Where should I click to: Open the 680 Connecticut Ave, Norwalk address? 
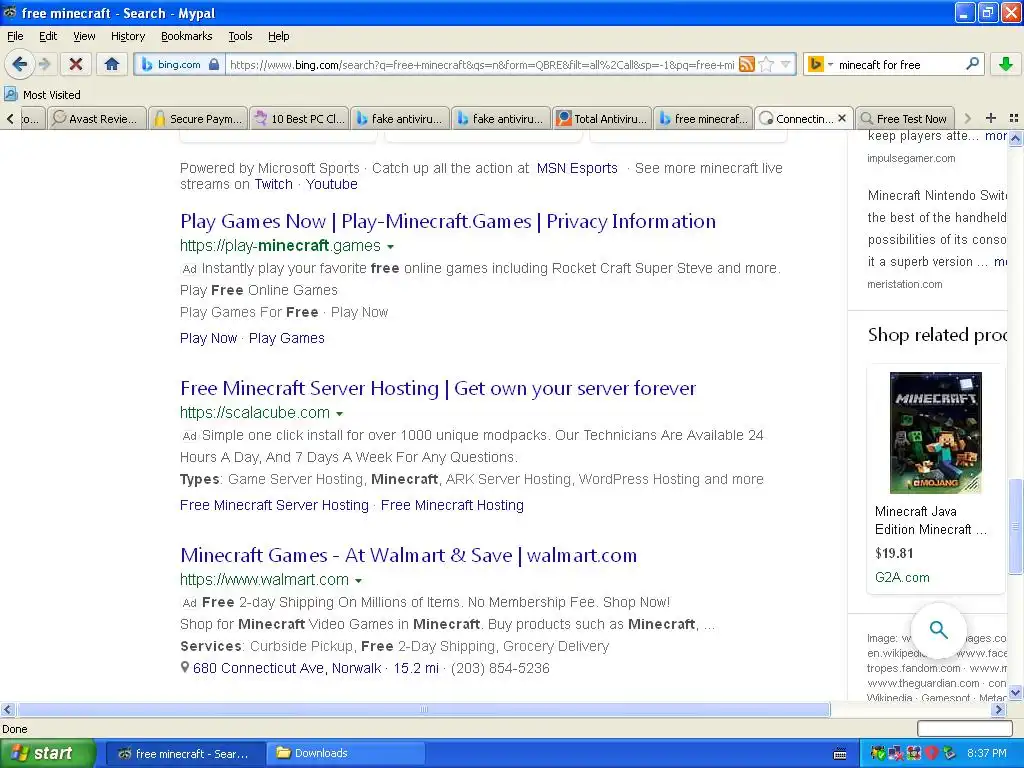287,668
